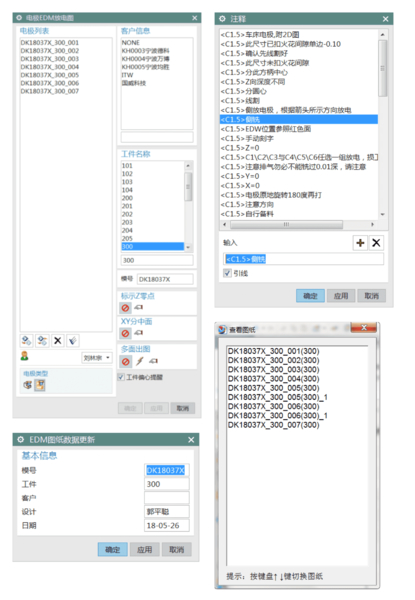Viewport: 415px width, 600px height.
Task: Toggle the red prohibition icon under 标示Z零点
Action: click(125, 308)
